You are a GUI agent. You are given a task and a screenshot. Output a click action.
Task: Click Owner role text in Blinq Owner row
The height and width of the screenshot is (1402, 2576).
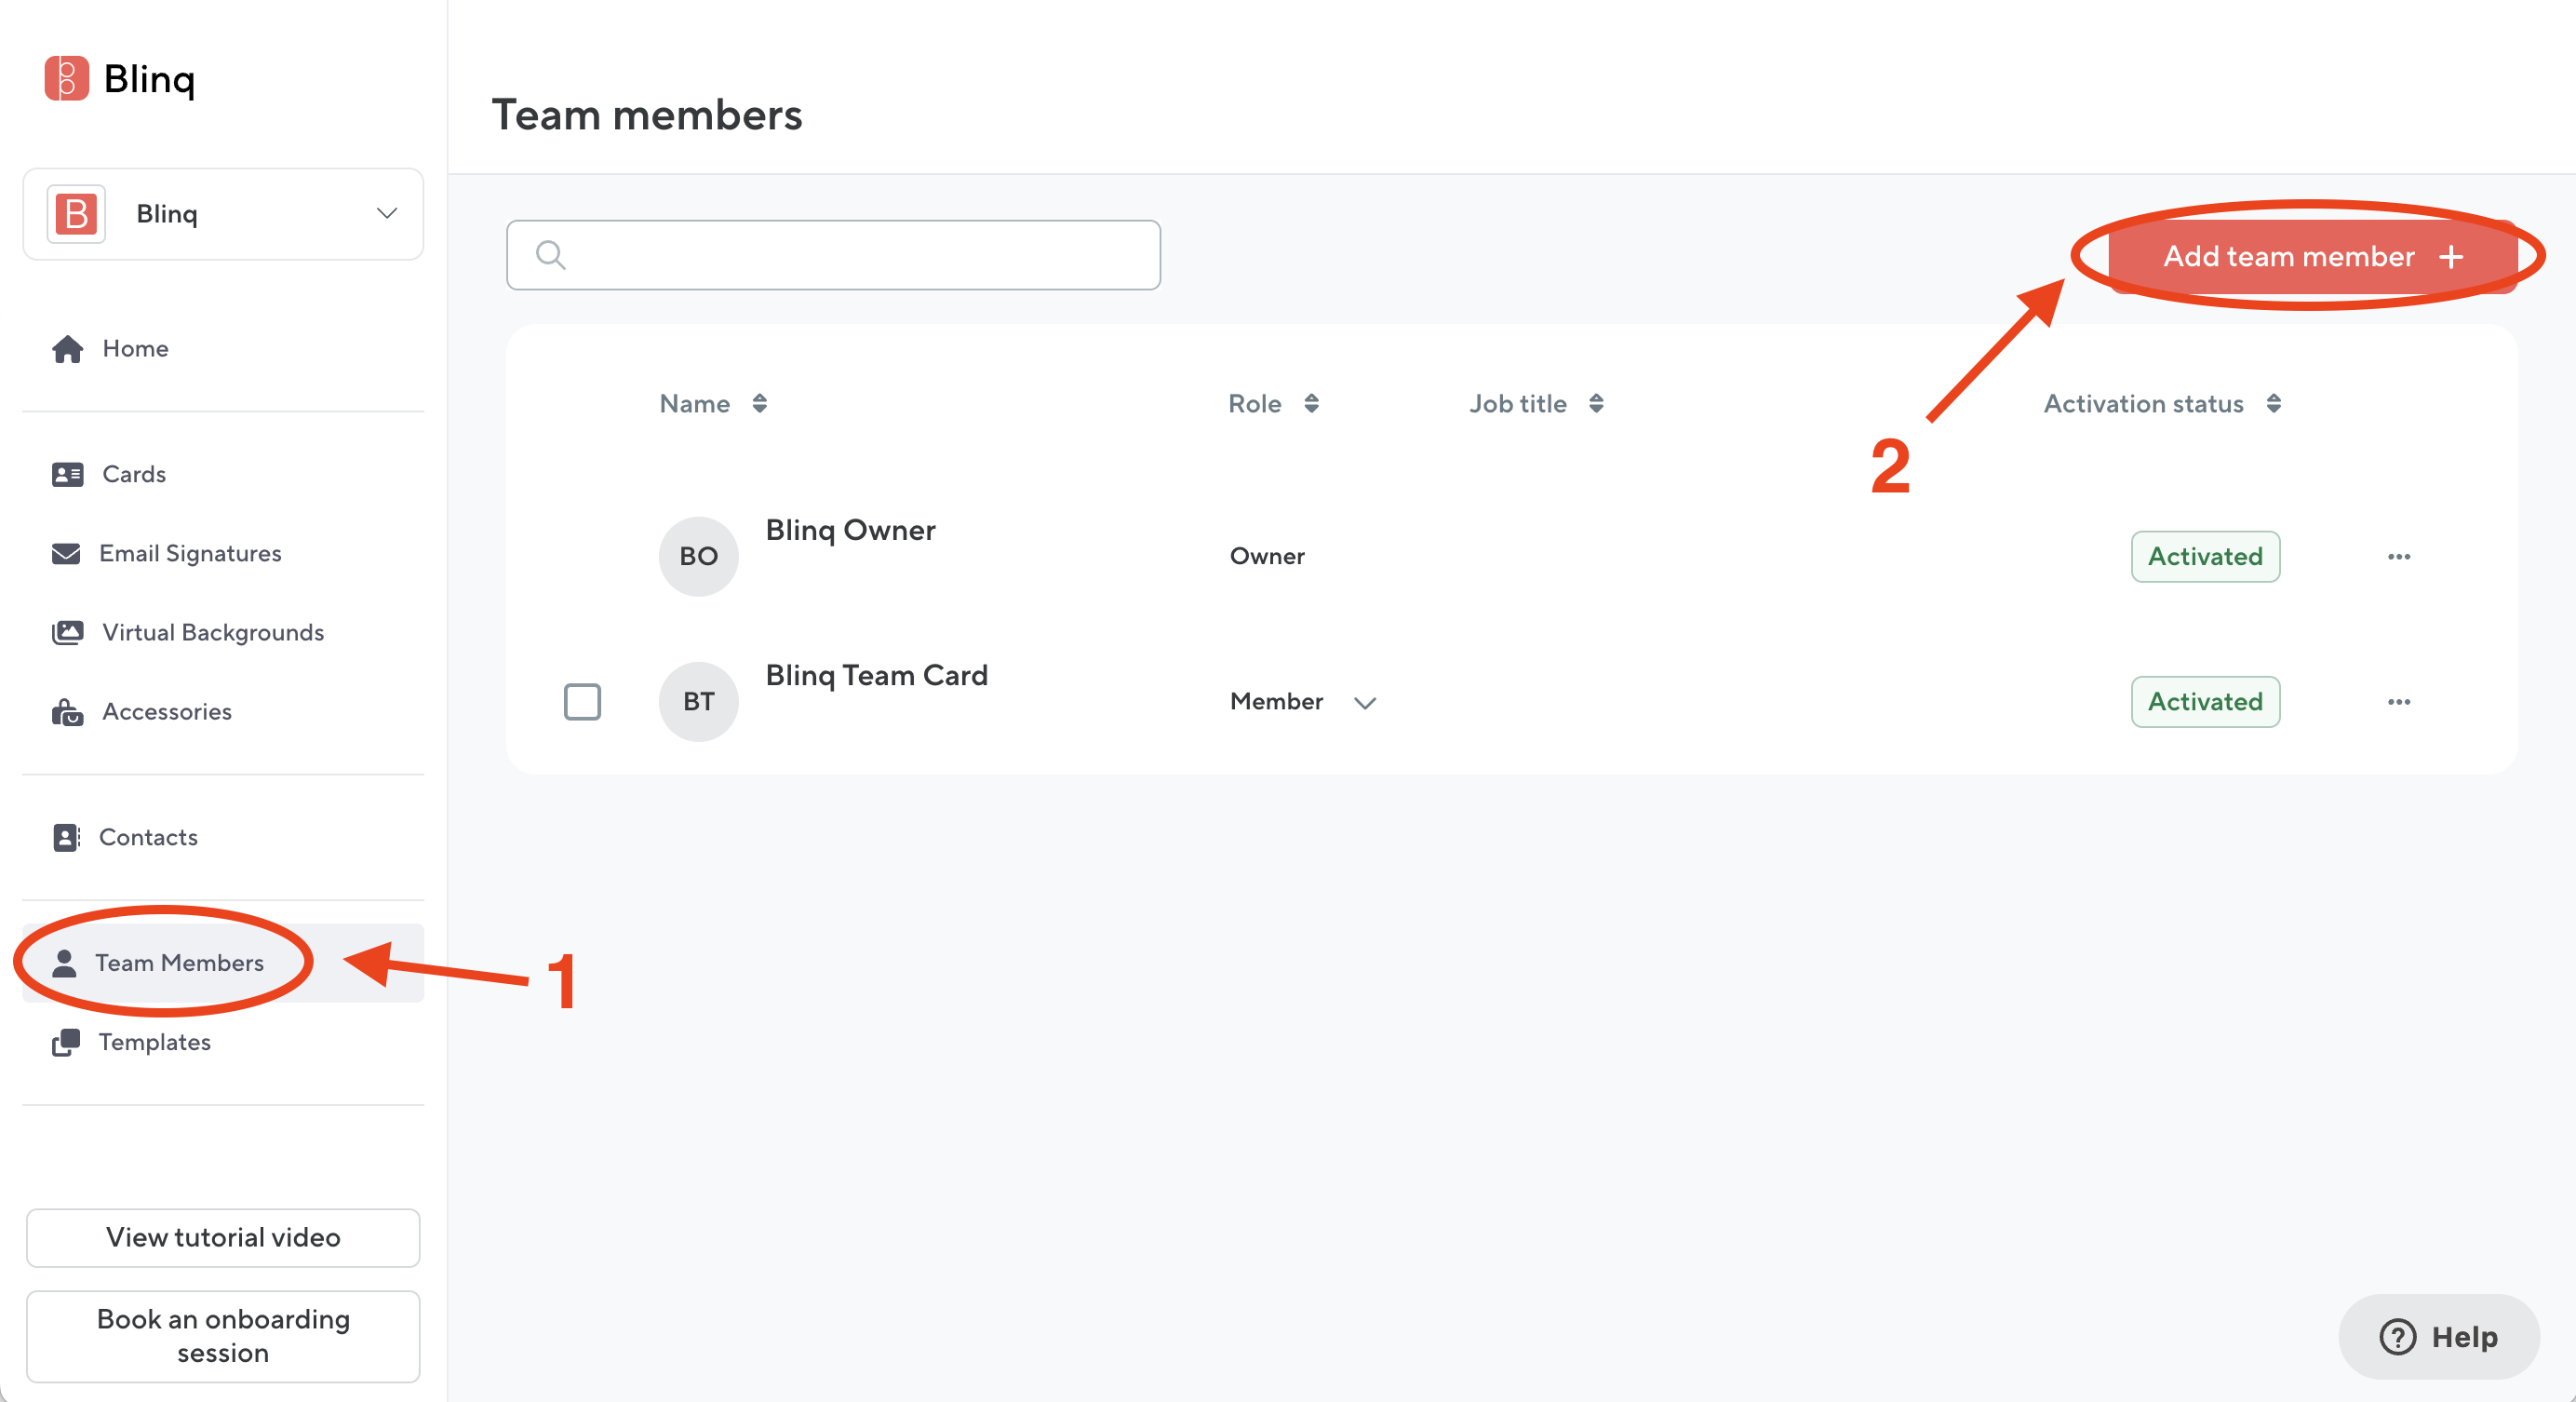(1266, 556)
